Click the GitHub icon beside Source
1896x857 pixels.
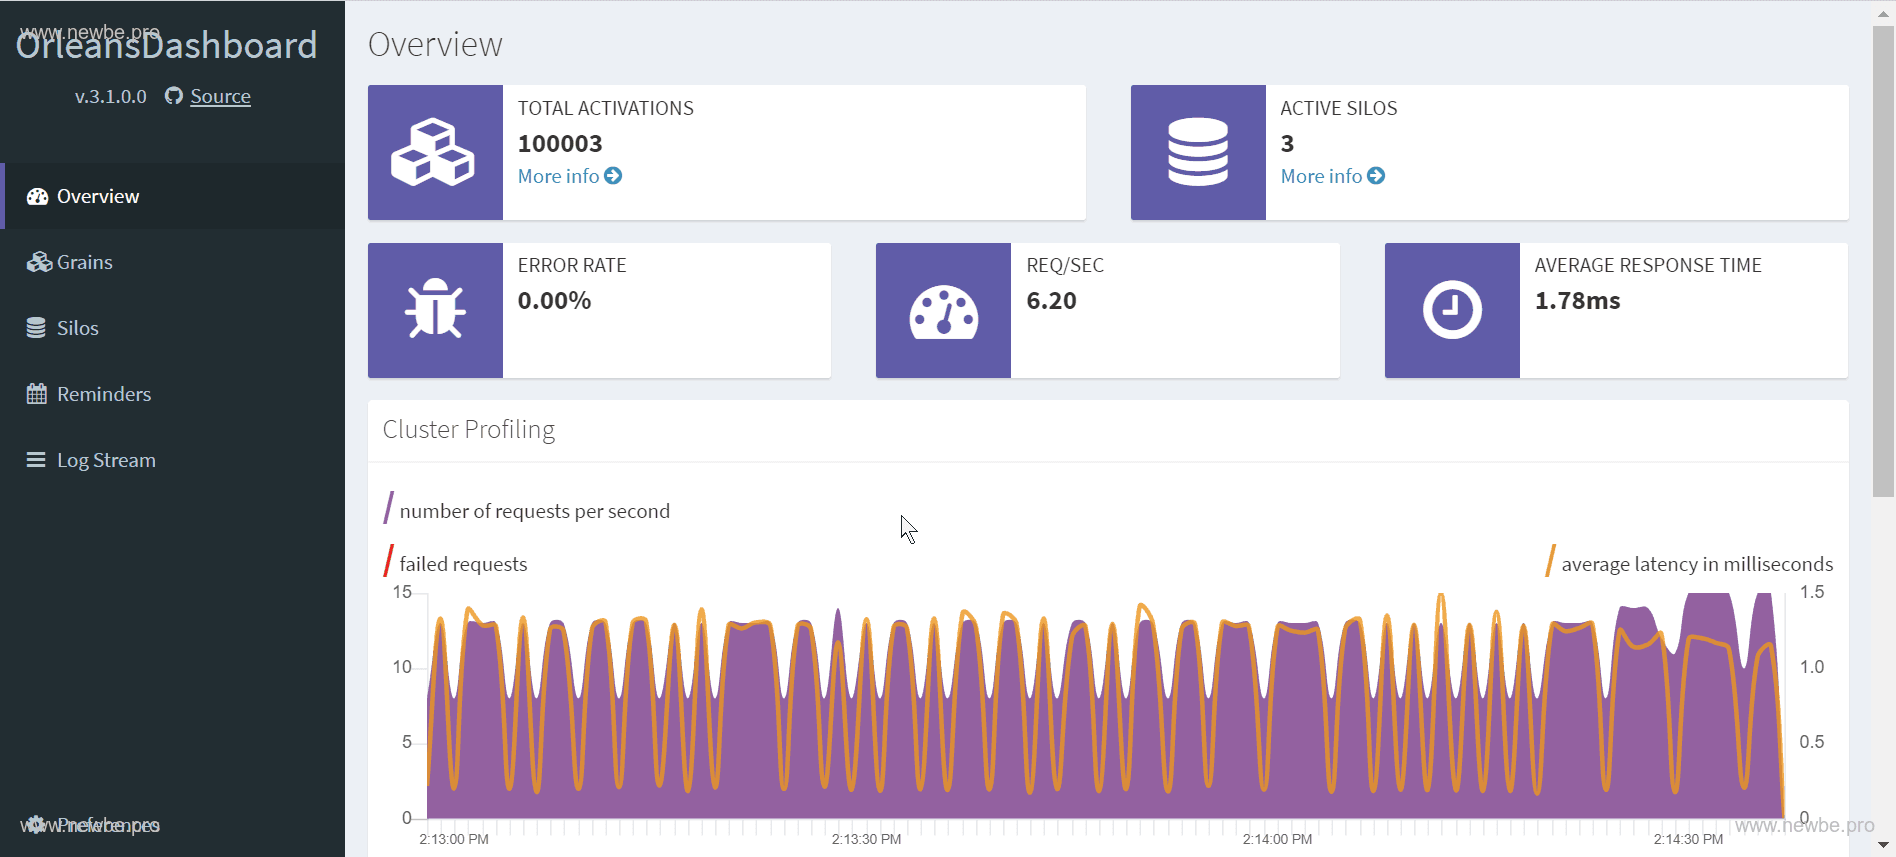(x=174, y=96)
